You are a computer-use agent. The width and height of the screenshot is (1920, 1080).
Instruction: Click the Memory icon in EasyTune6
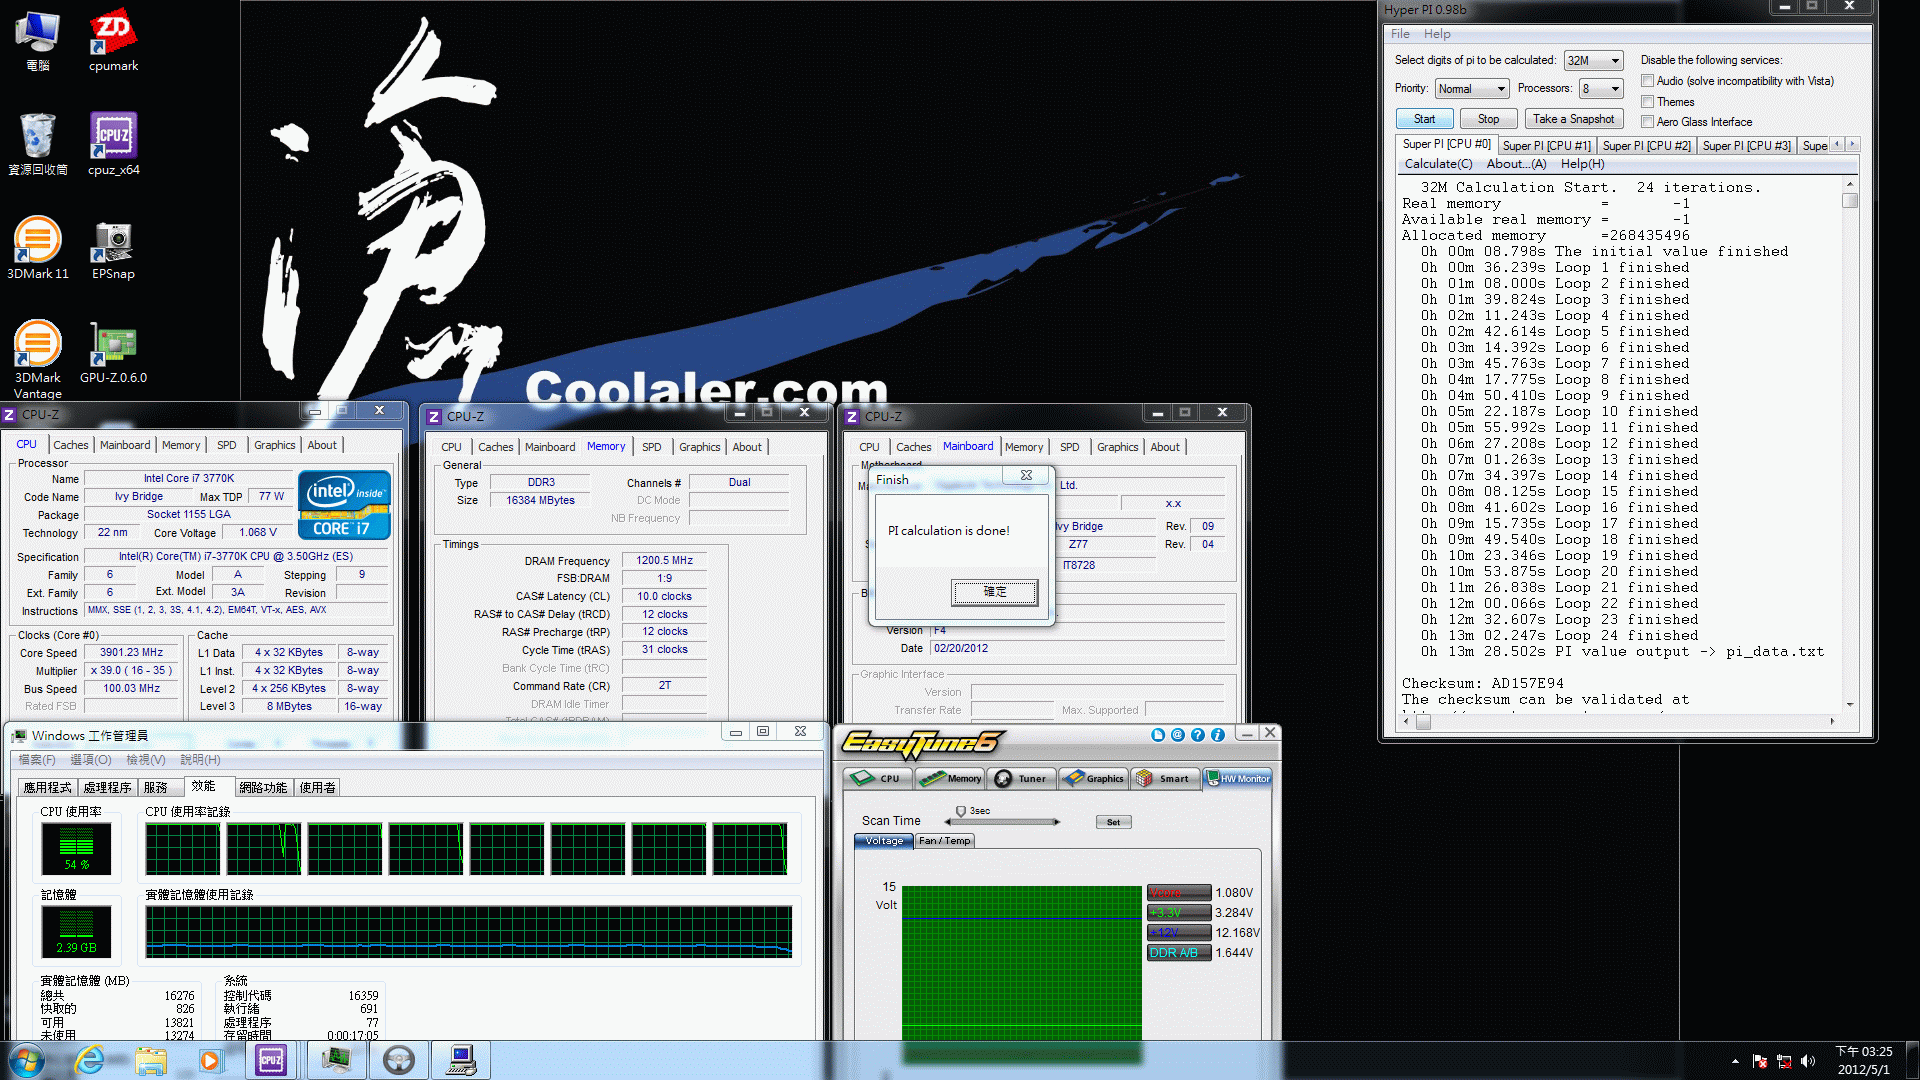click(951, 778)
